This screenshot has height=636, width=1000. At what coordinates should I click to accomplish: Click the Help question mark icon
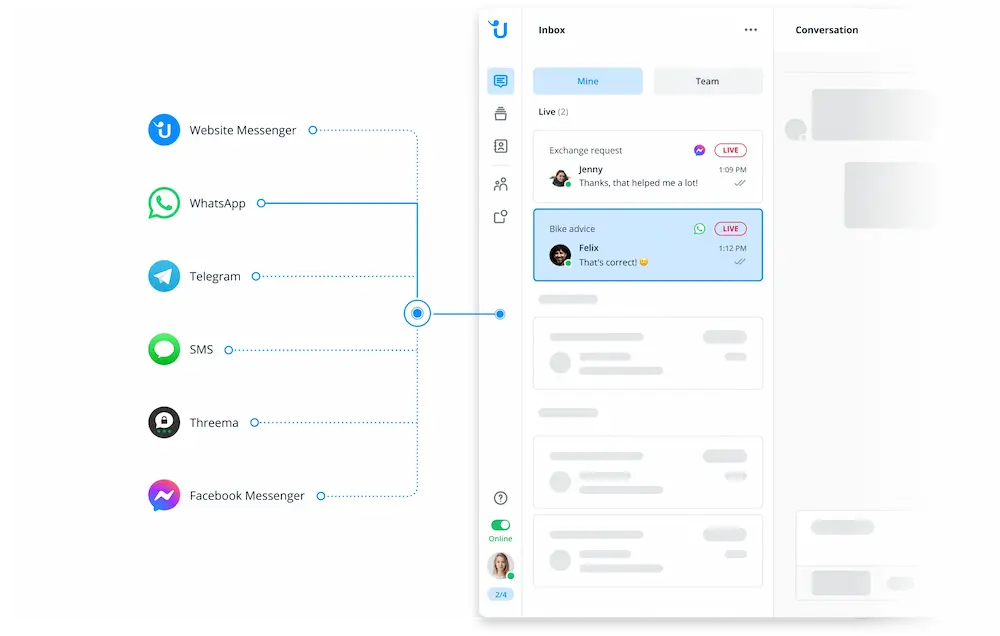coord(500,497)
